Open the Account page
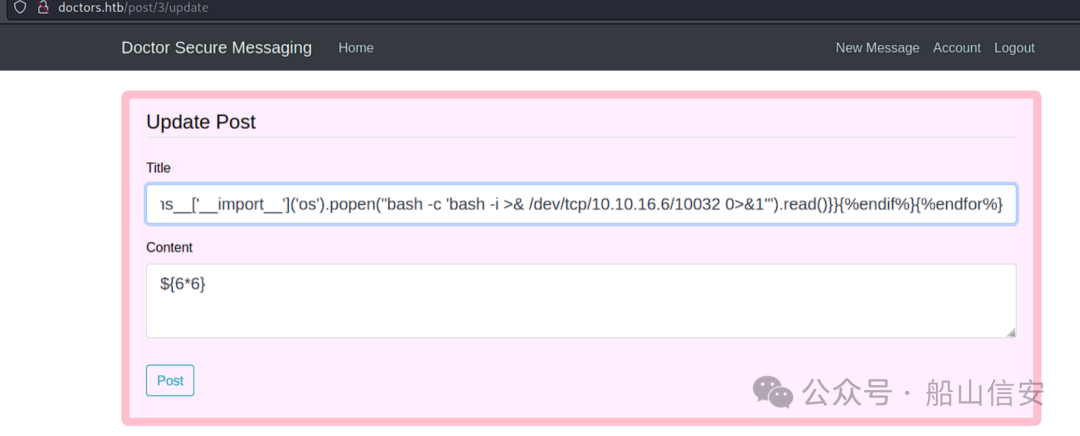 pos(957,48)
